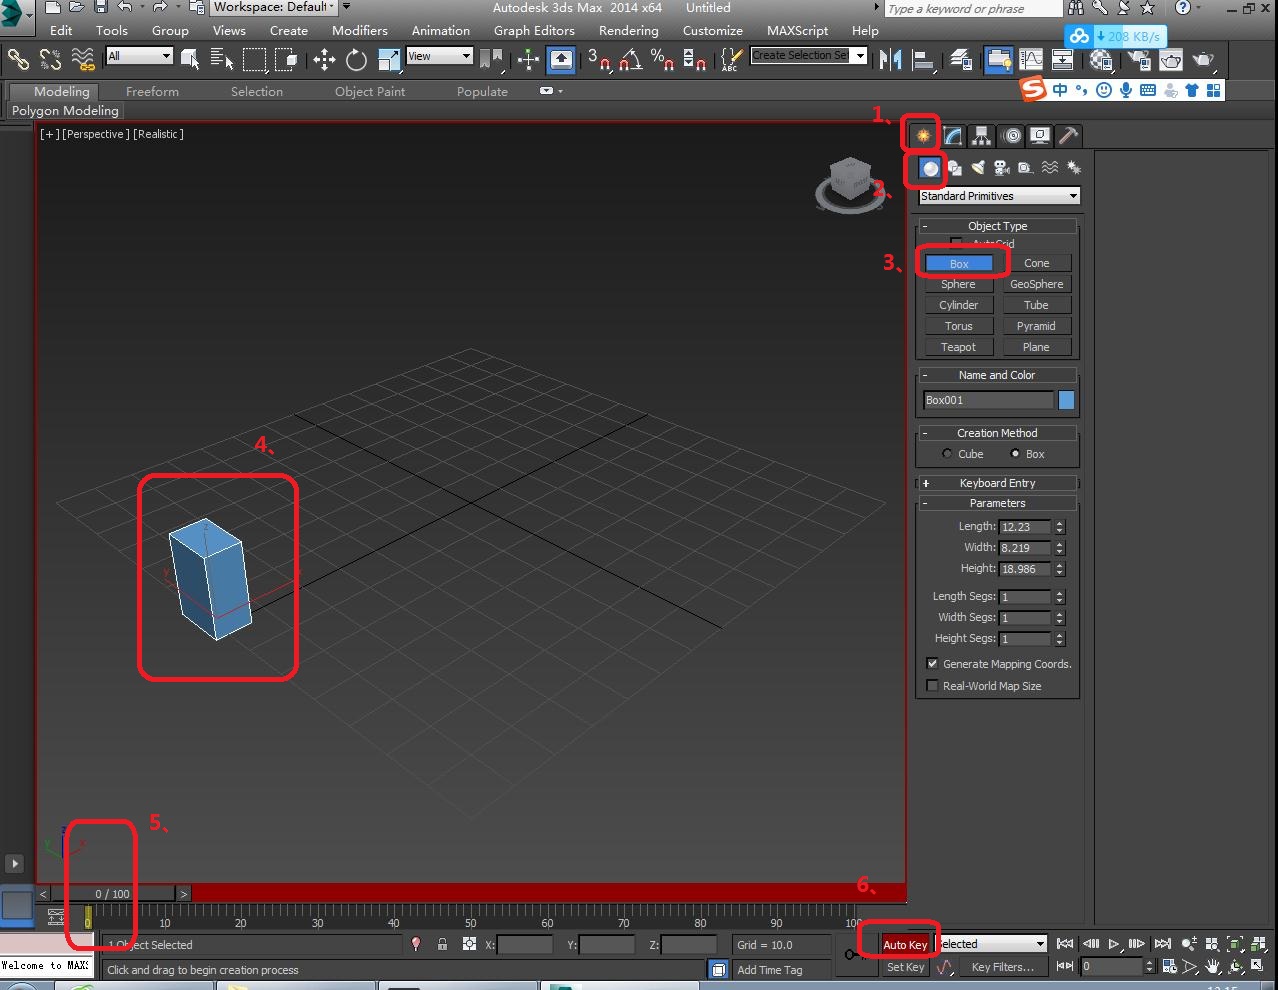1278x990 pixels.
Task: Switch to Freeform ribbon tab
Action: (152, 91)
